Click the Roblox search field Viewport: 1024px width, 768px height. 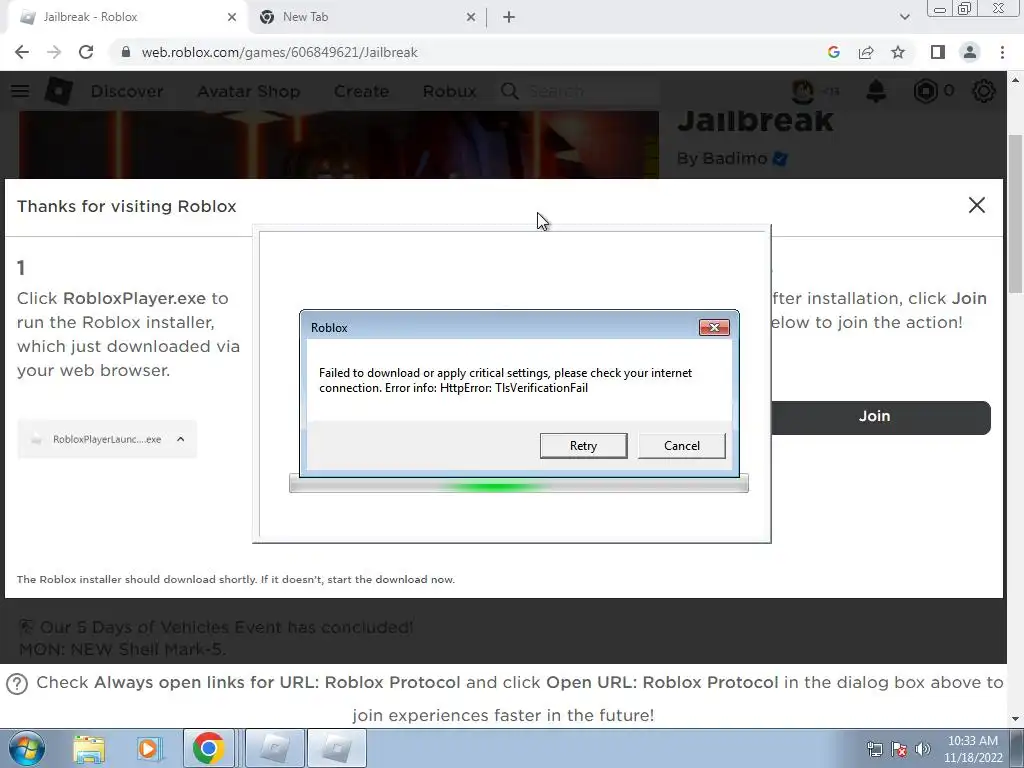pos(578,91)
